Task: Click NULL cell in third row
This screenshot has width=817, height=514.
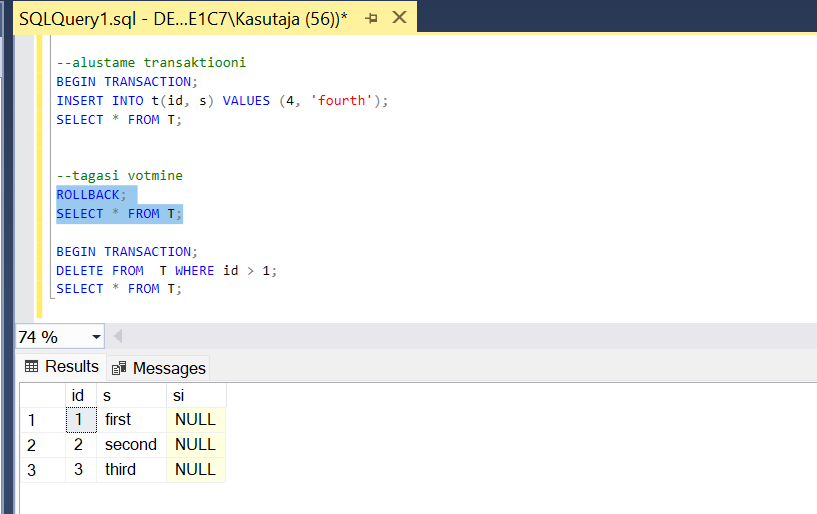Action: click(x=196, y=470)
